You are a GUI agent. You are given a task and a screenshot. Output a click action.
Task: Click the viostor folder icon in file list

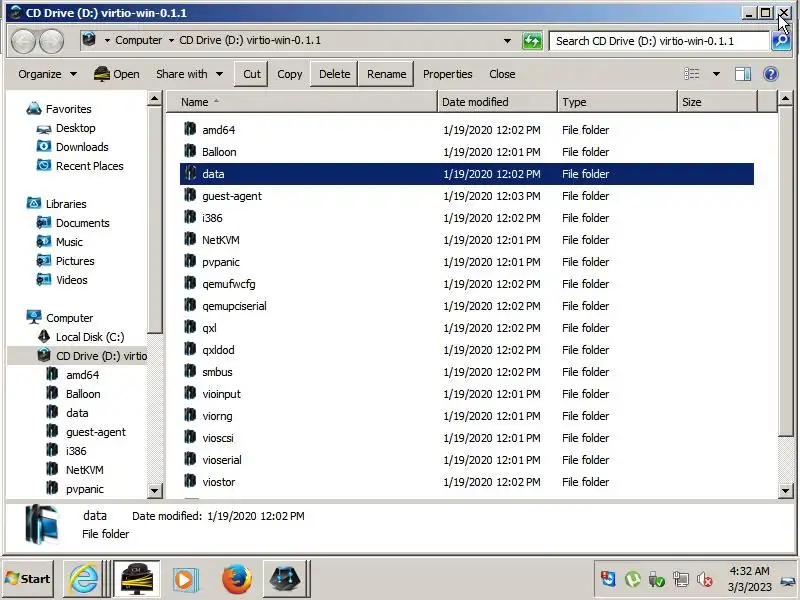pyautogui.click(x=190, y=481)
